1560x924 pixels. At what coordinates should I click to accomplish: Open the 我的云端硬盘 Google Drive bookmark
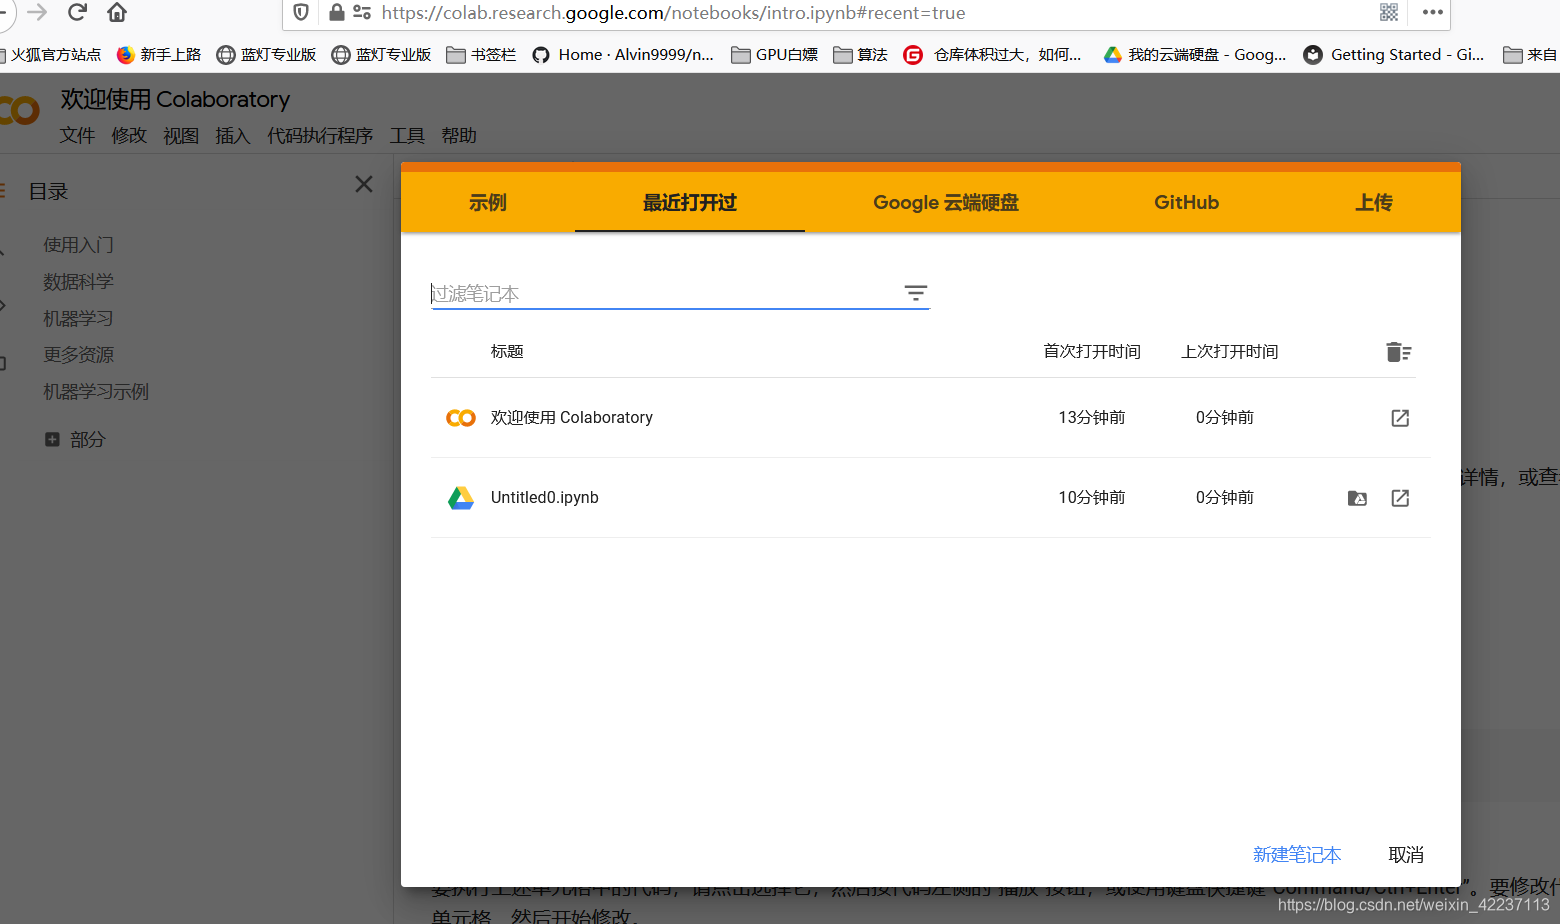[1195, 55]
